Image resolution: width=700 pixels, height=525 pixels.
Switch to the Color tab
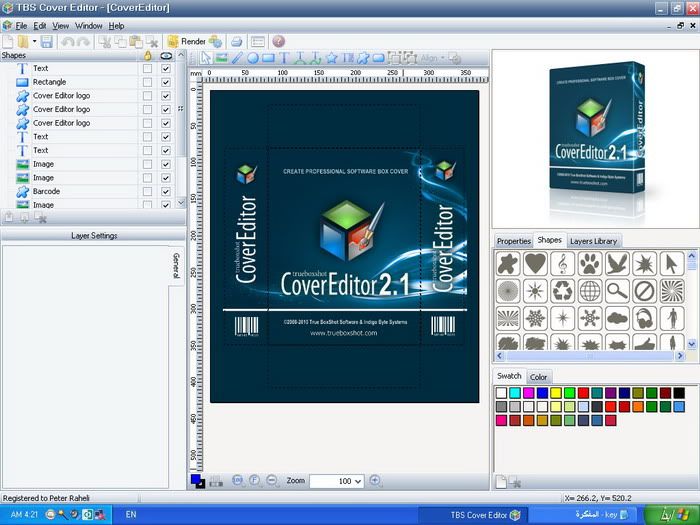point(538,377)
